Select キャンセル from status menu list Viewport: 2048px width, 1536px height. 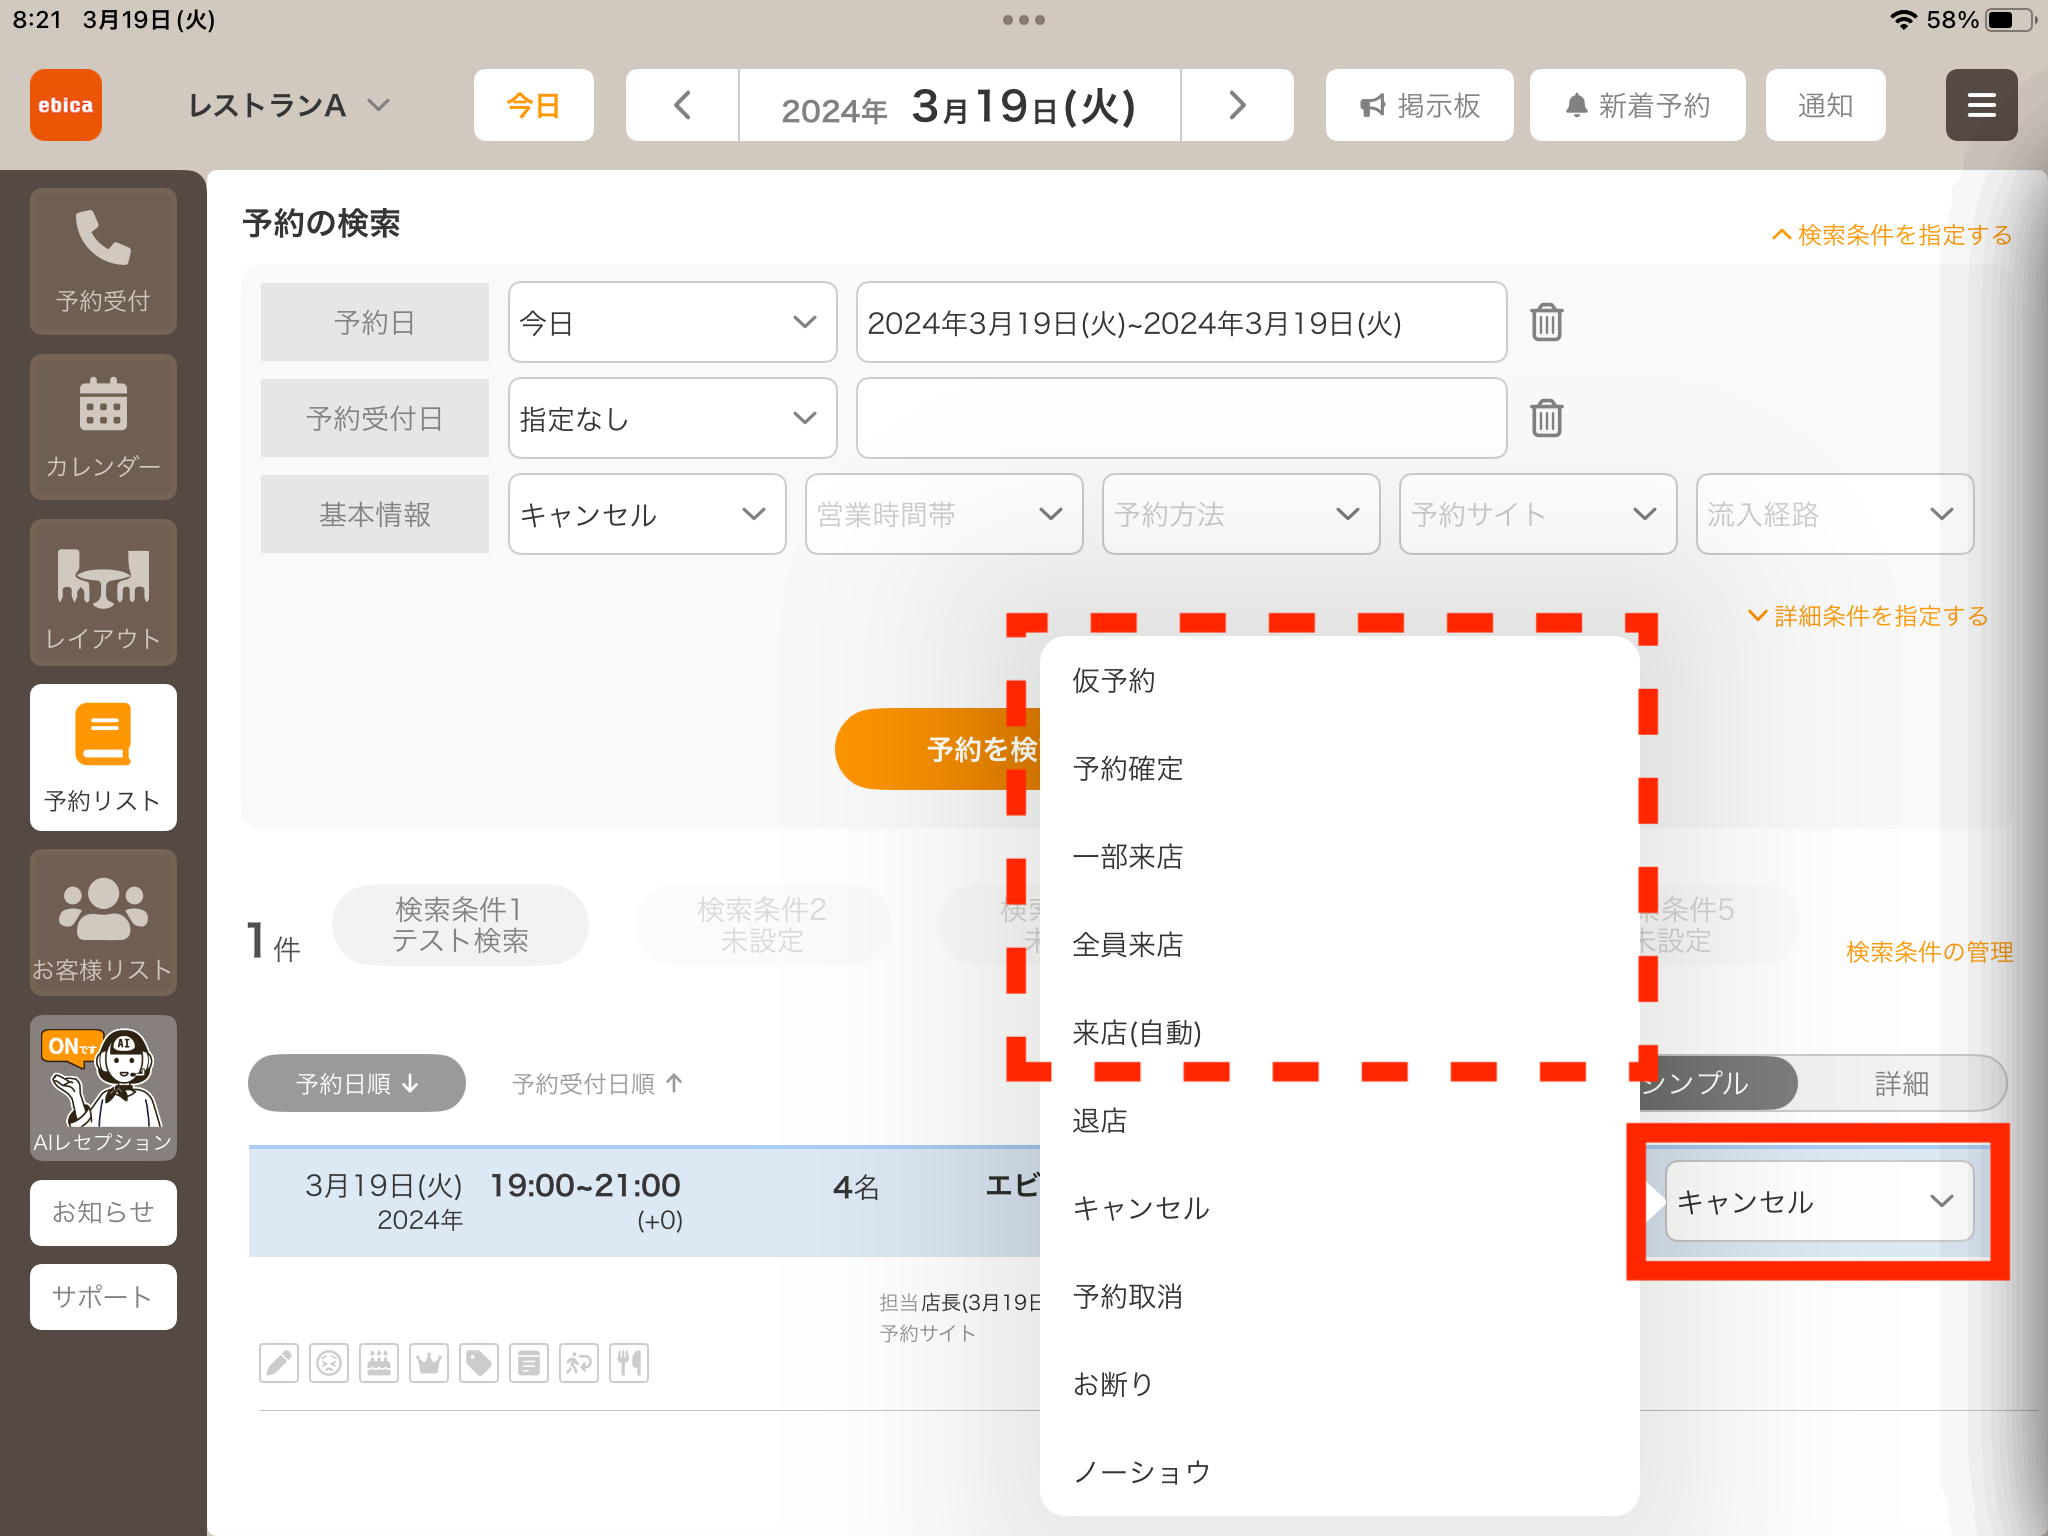click(1339, 1209)
